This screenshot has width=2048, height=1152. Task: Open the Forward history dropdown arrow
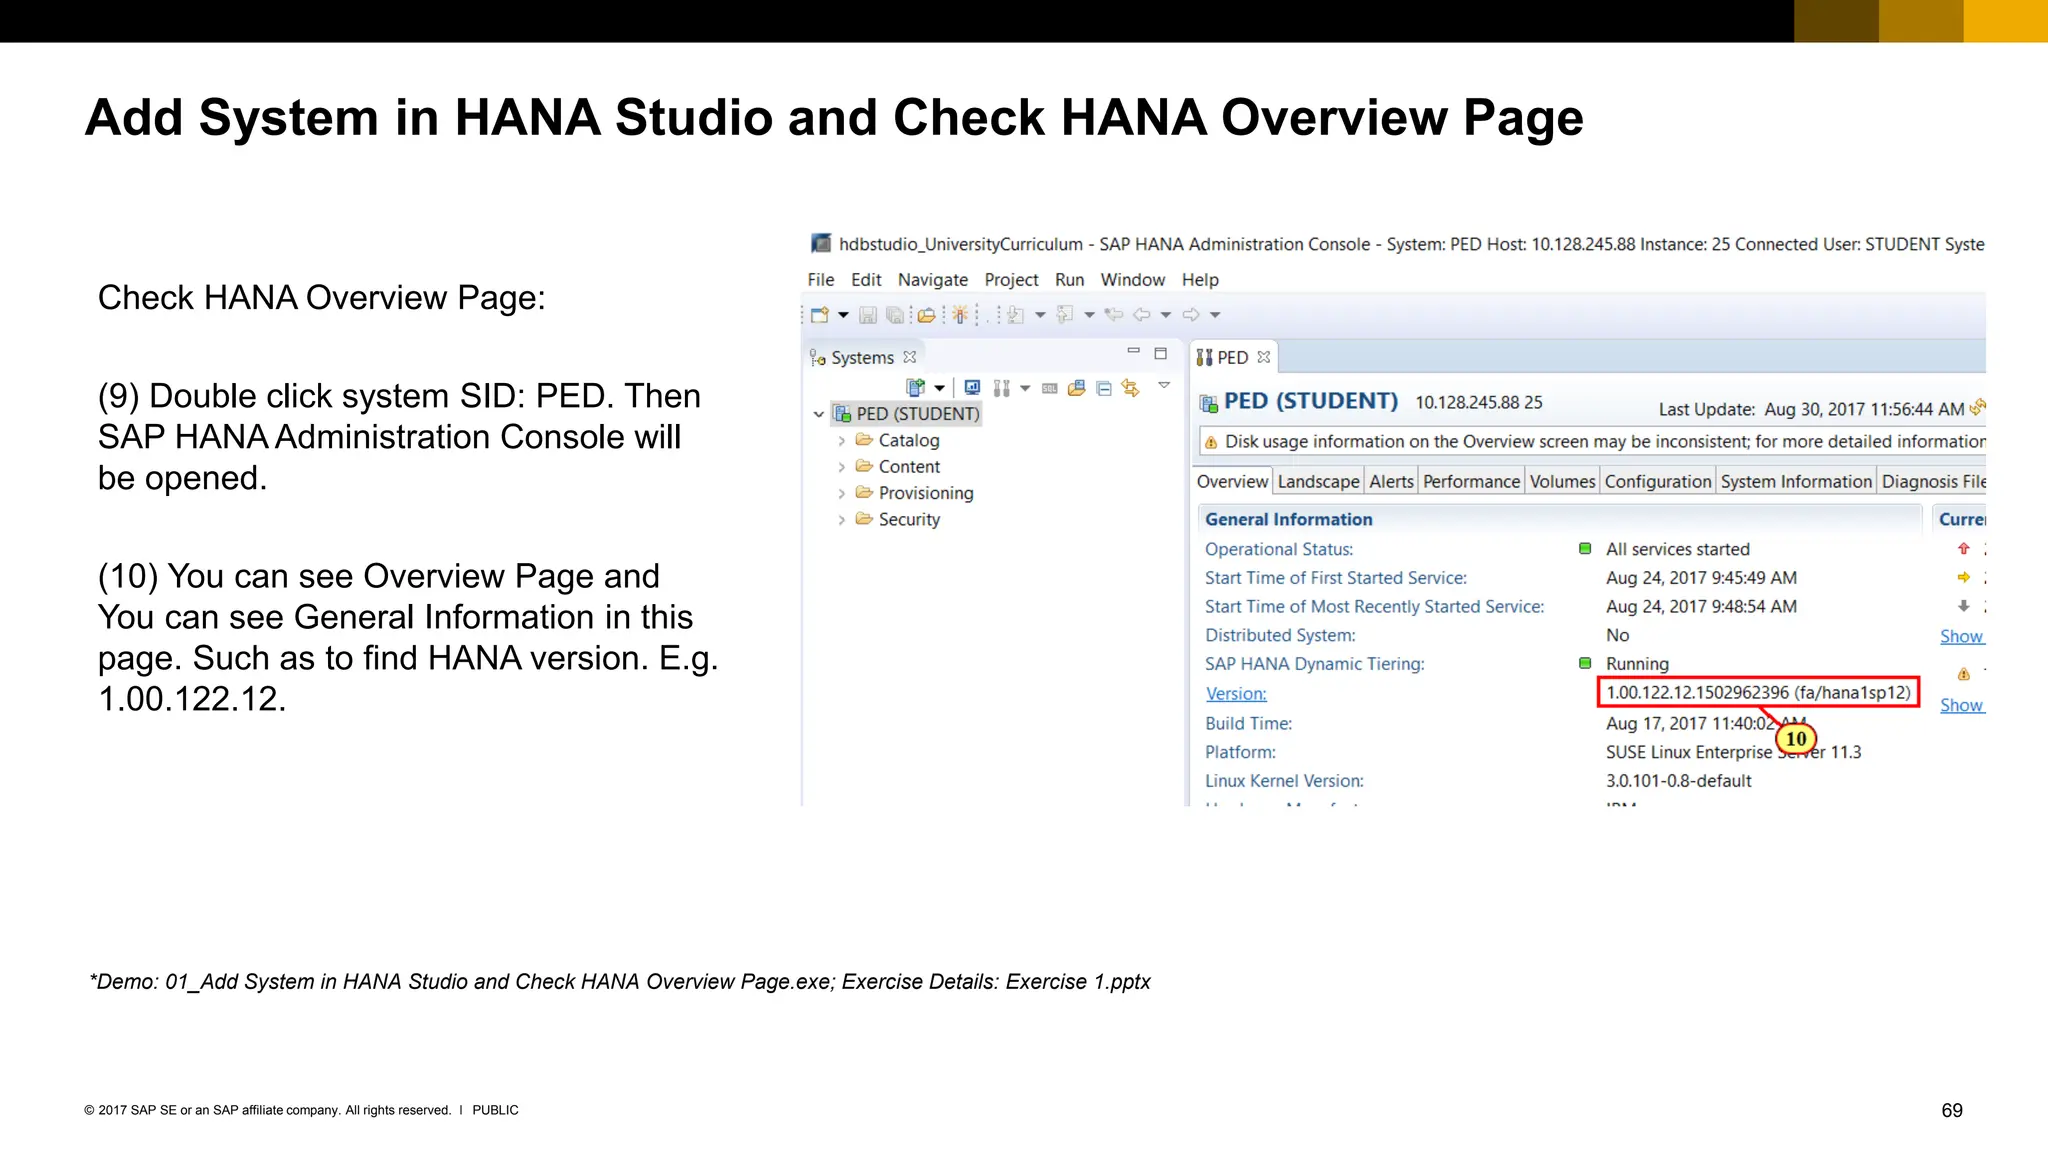(1215, 315)
